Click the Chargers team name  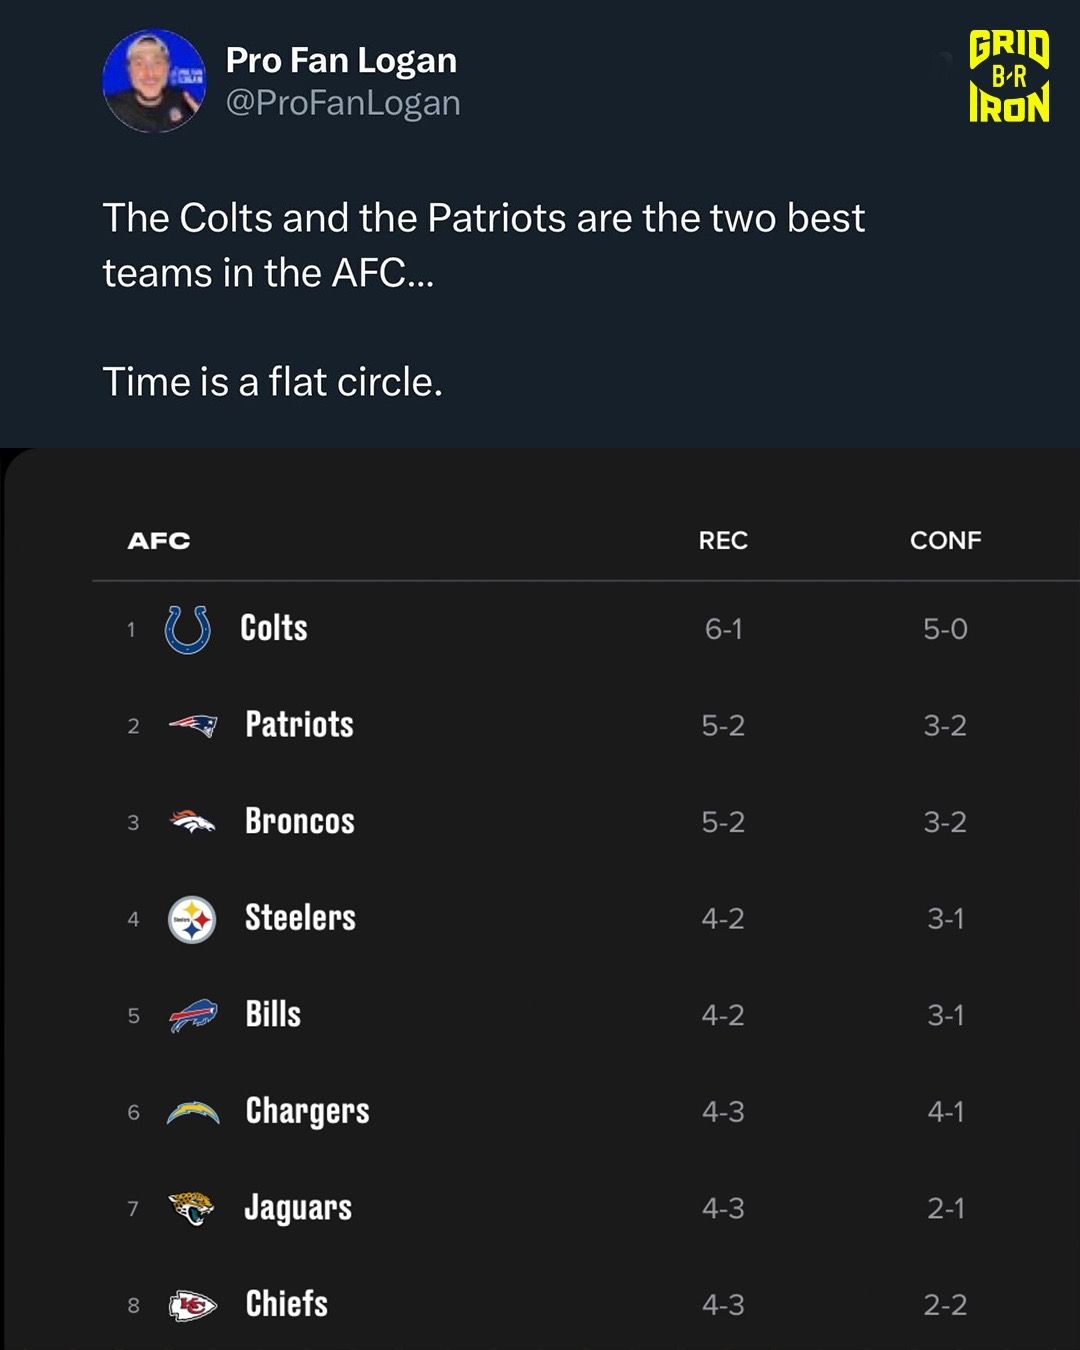click(307, 1111)
